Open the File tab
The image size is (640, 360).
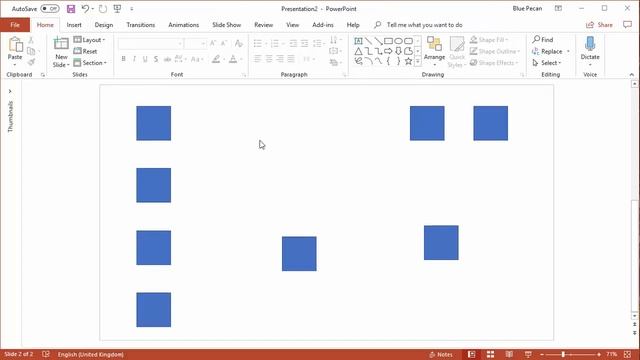[x=15, y=25]
